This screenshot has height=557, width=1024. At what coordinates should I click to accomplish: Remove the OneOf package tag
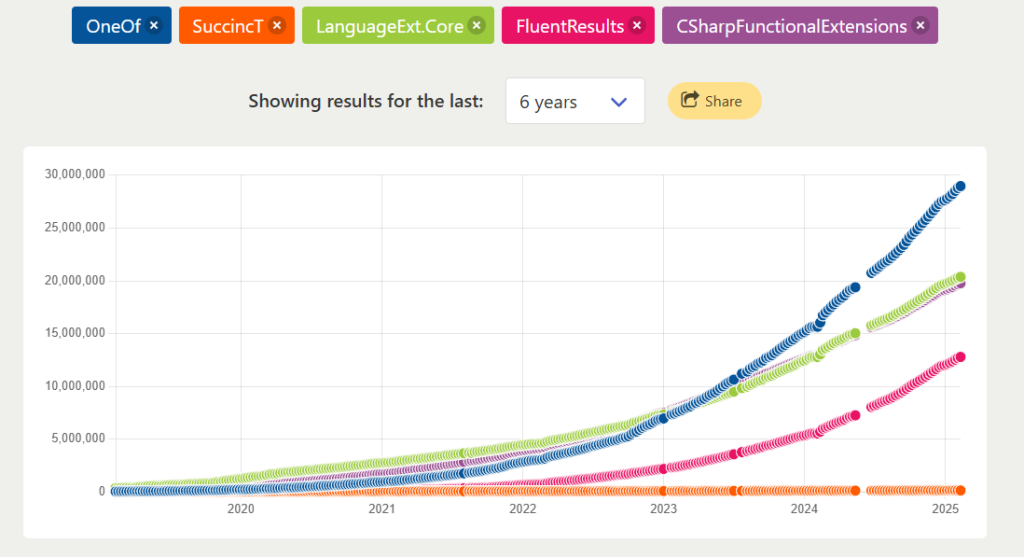point(153,25)
